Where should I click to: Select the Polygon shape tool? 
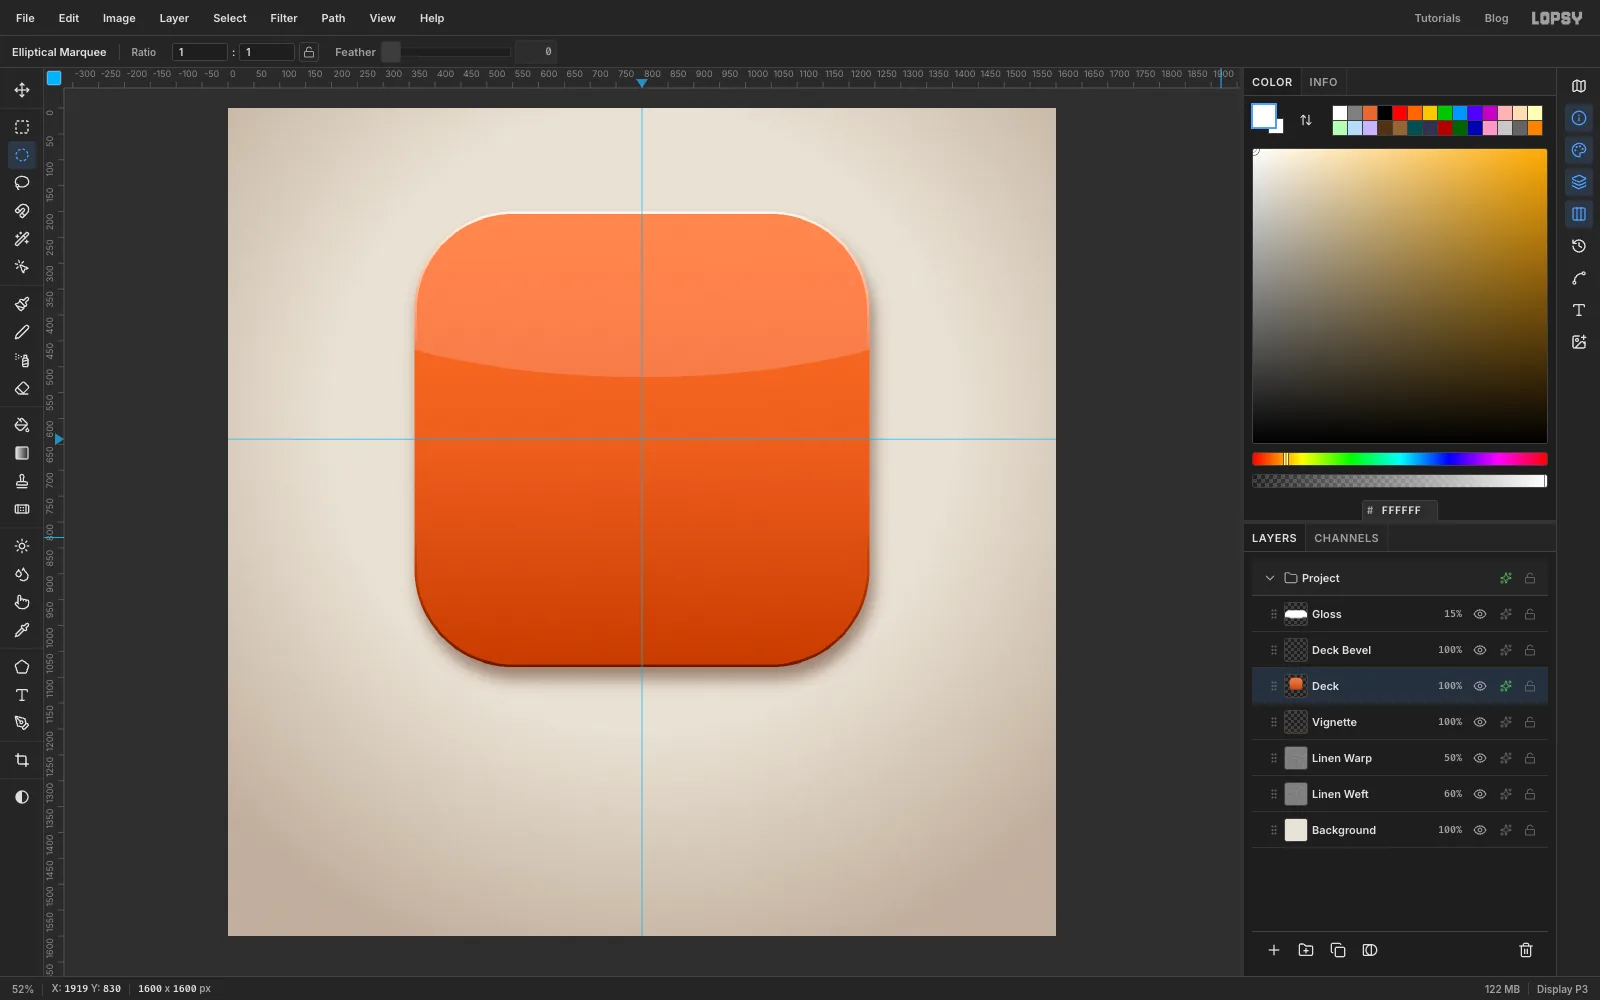[22, 667]
